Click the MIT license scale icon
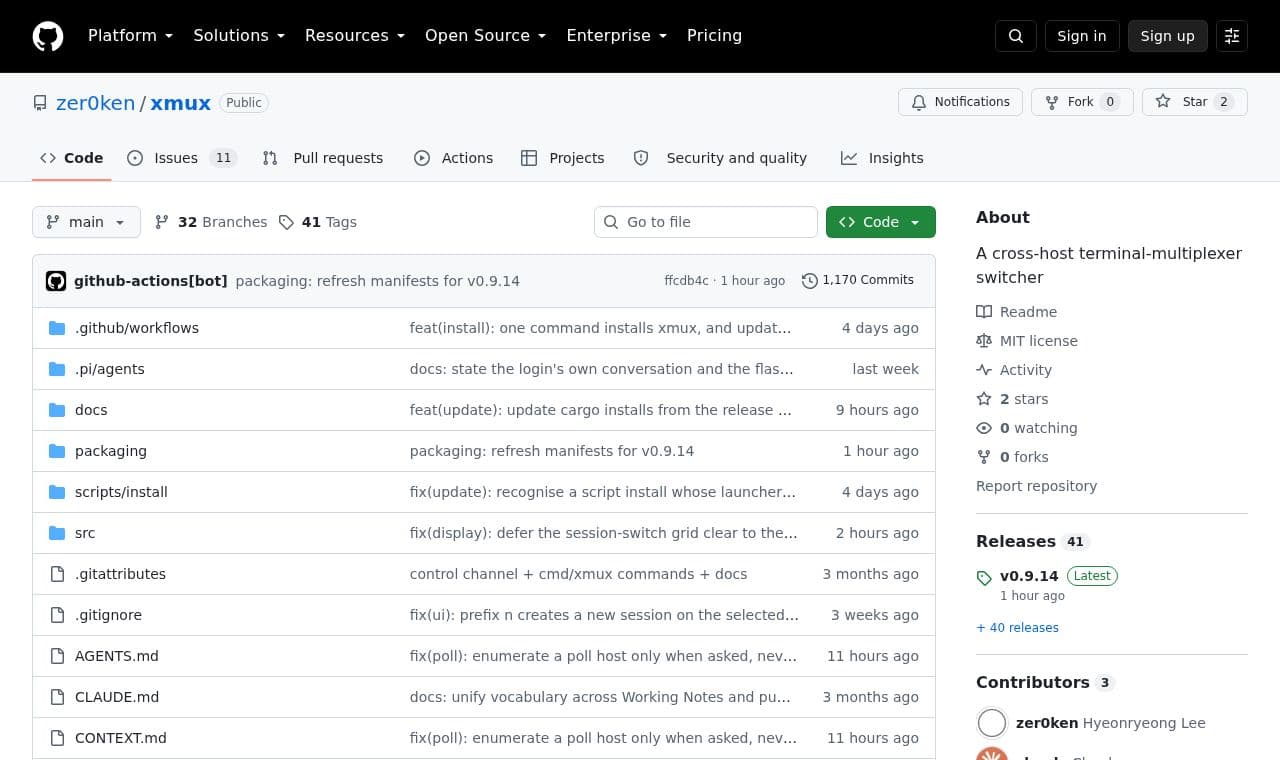This screenshot has height=760, width=1280. point(984,341)
